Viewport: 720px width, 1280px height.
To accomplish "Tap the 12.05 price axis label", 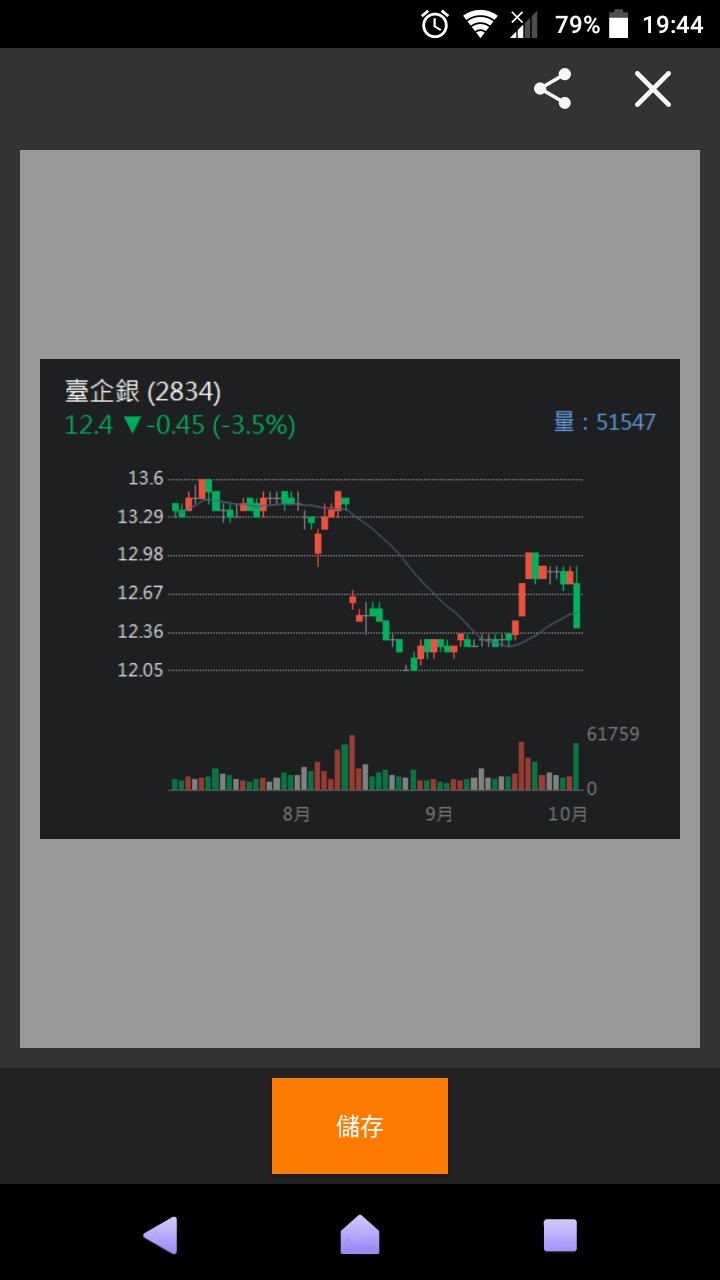I will (141, 670).
